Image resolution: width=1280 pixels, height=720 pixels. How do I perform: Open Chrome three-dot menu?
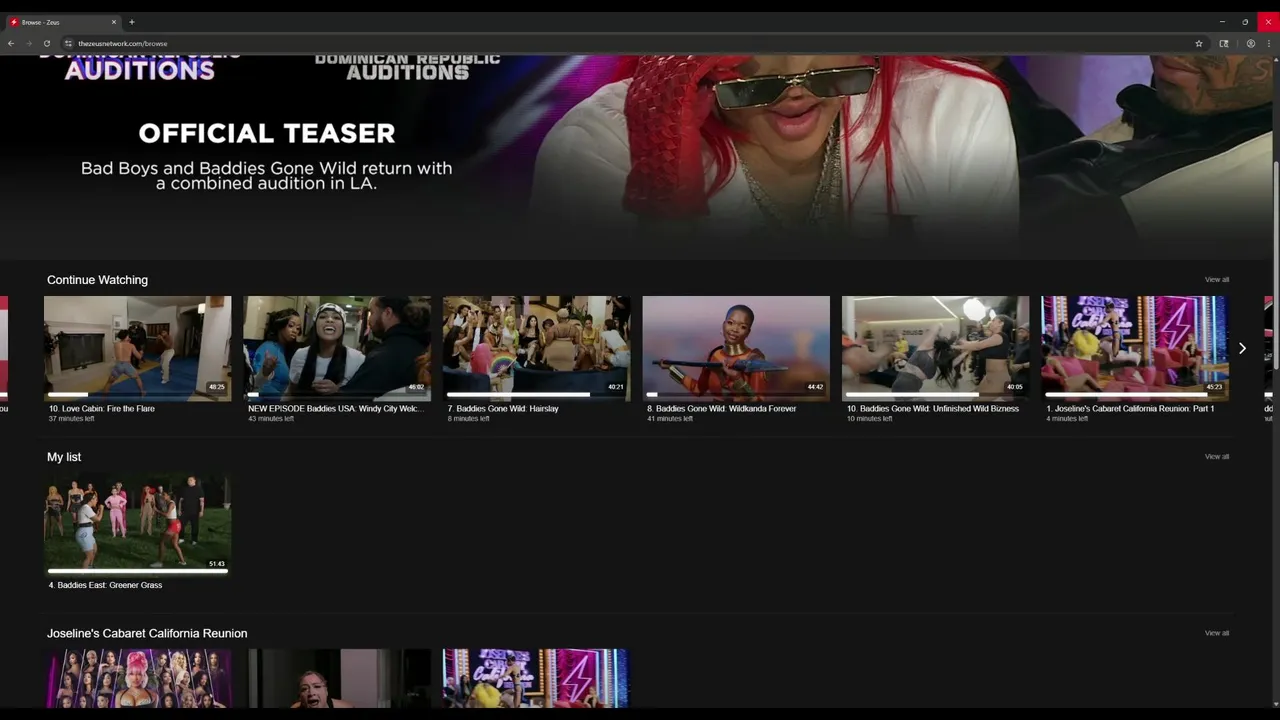click(x=1268, y=44)
